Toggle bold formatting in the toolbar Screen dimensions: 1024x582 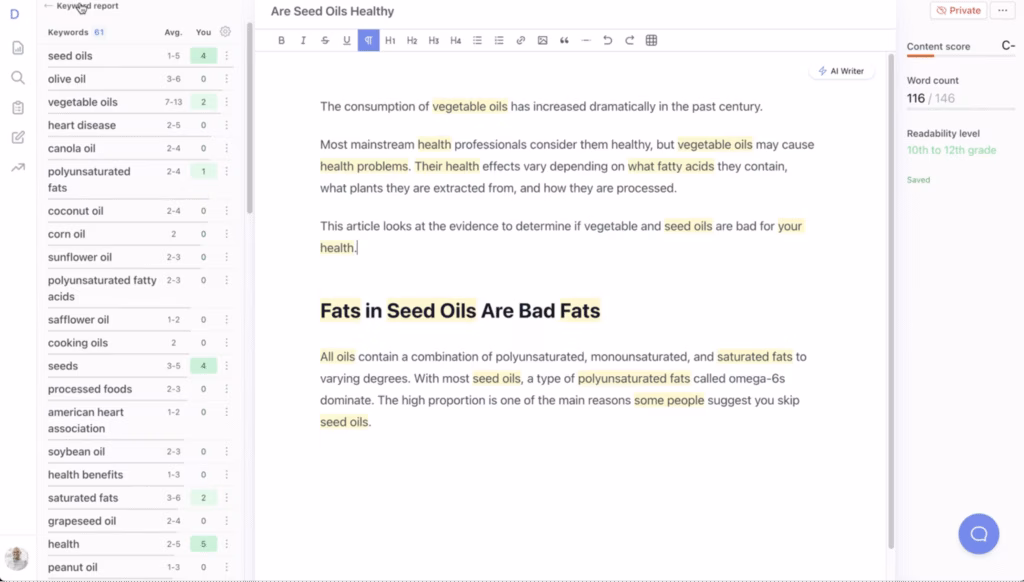pyautogui.click(x=281, y=40)
